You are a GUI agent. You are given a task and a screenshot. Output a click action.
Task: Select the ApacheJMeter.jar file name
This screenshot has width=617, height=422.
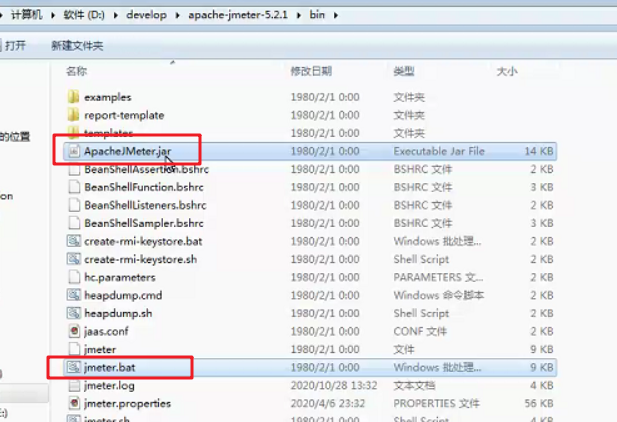(x=127, y=151)
